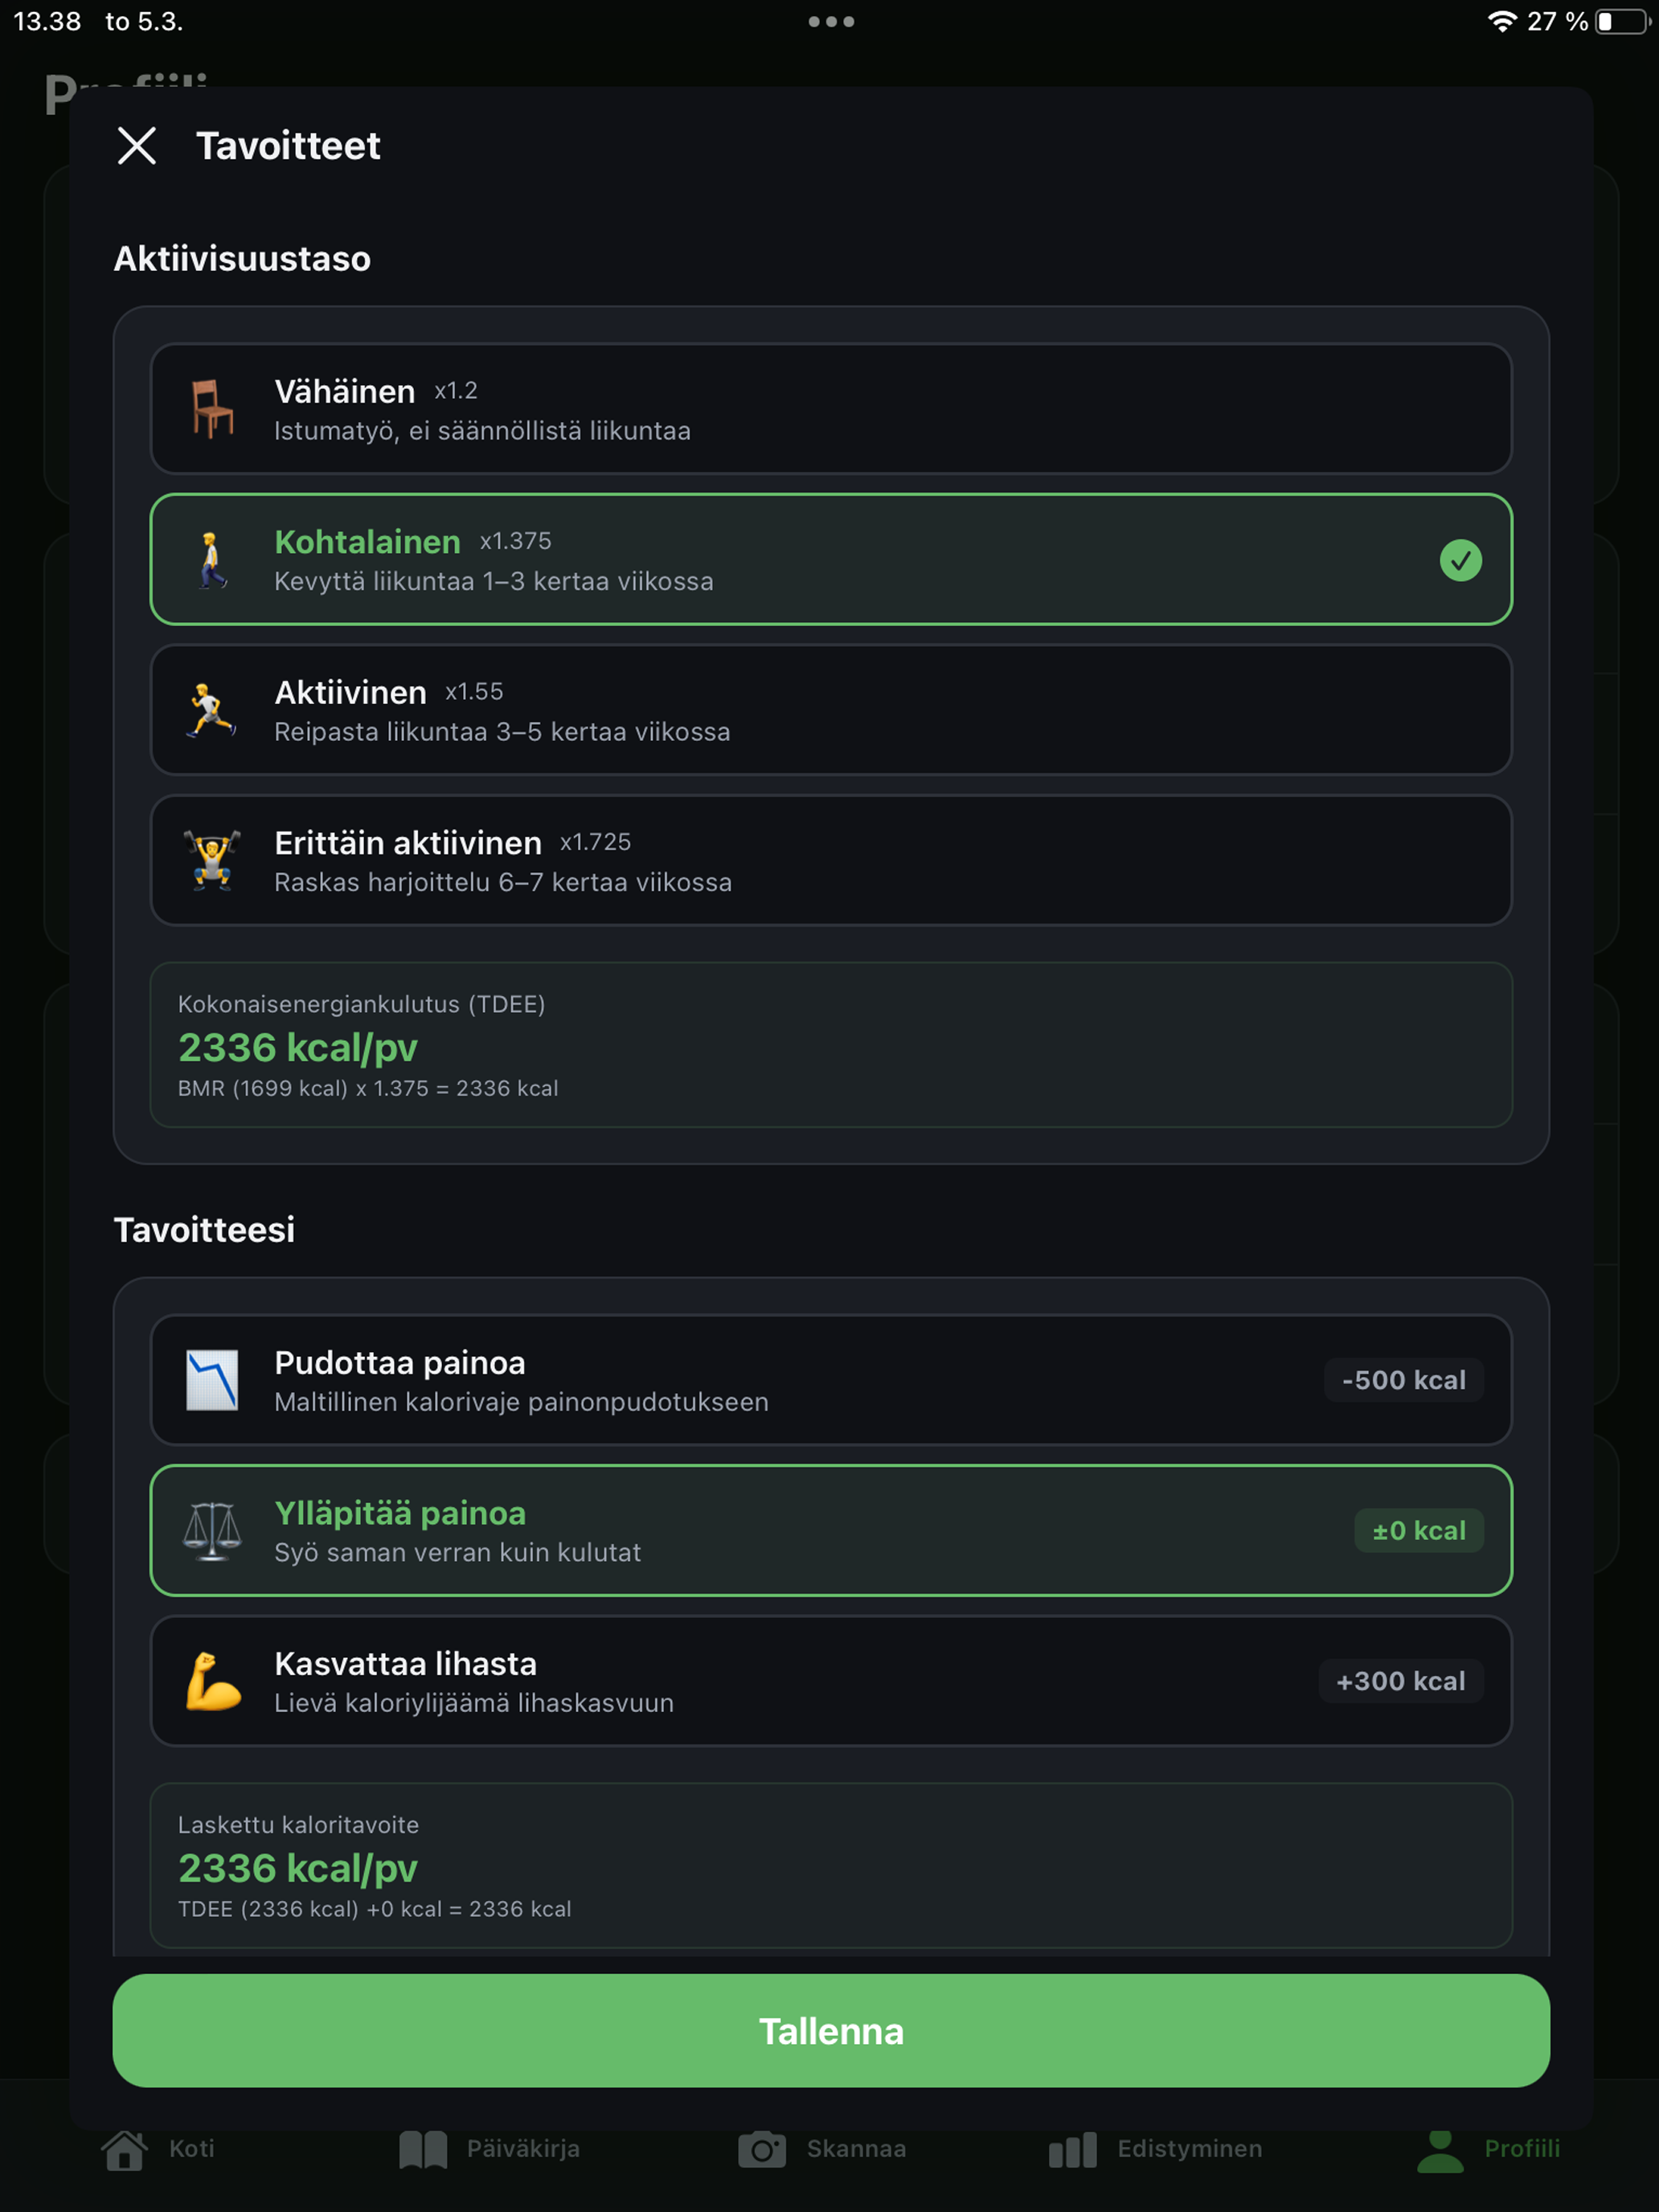Tap the downward chart icon for Pudottaa painoa

[212, 1380]
